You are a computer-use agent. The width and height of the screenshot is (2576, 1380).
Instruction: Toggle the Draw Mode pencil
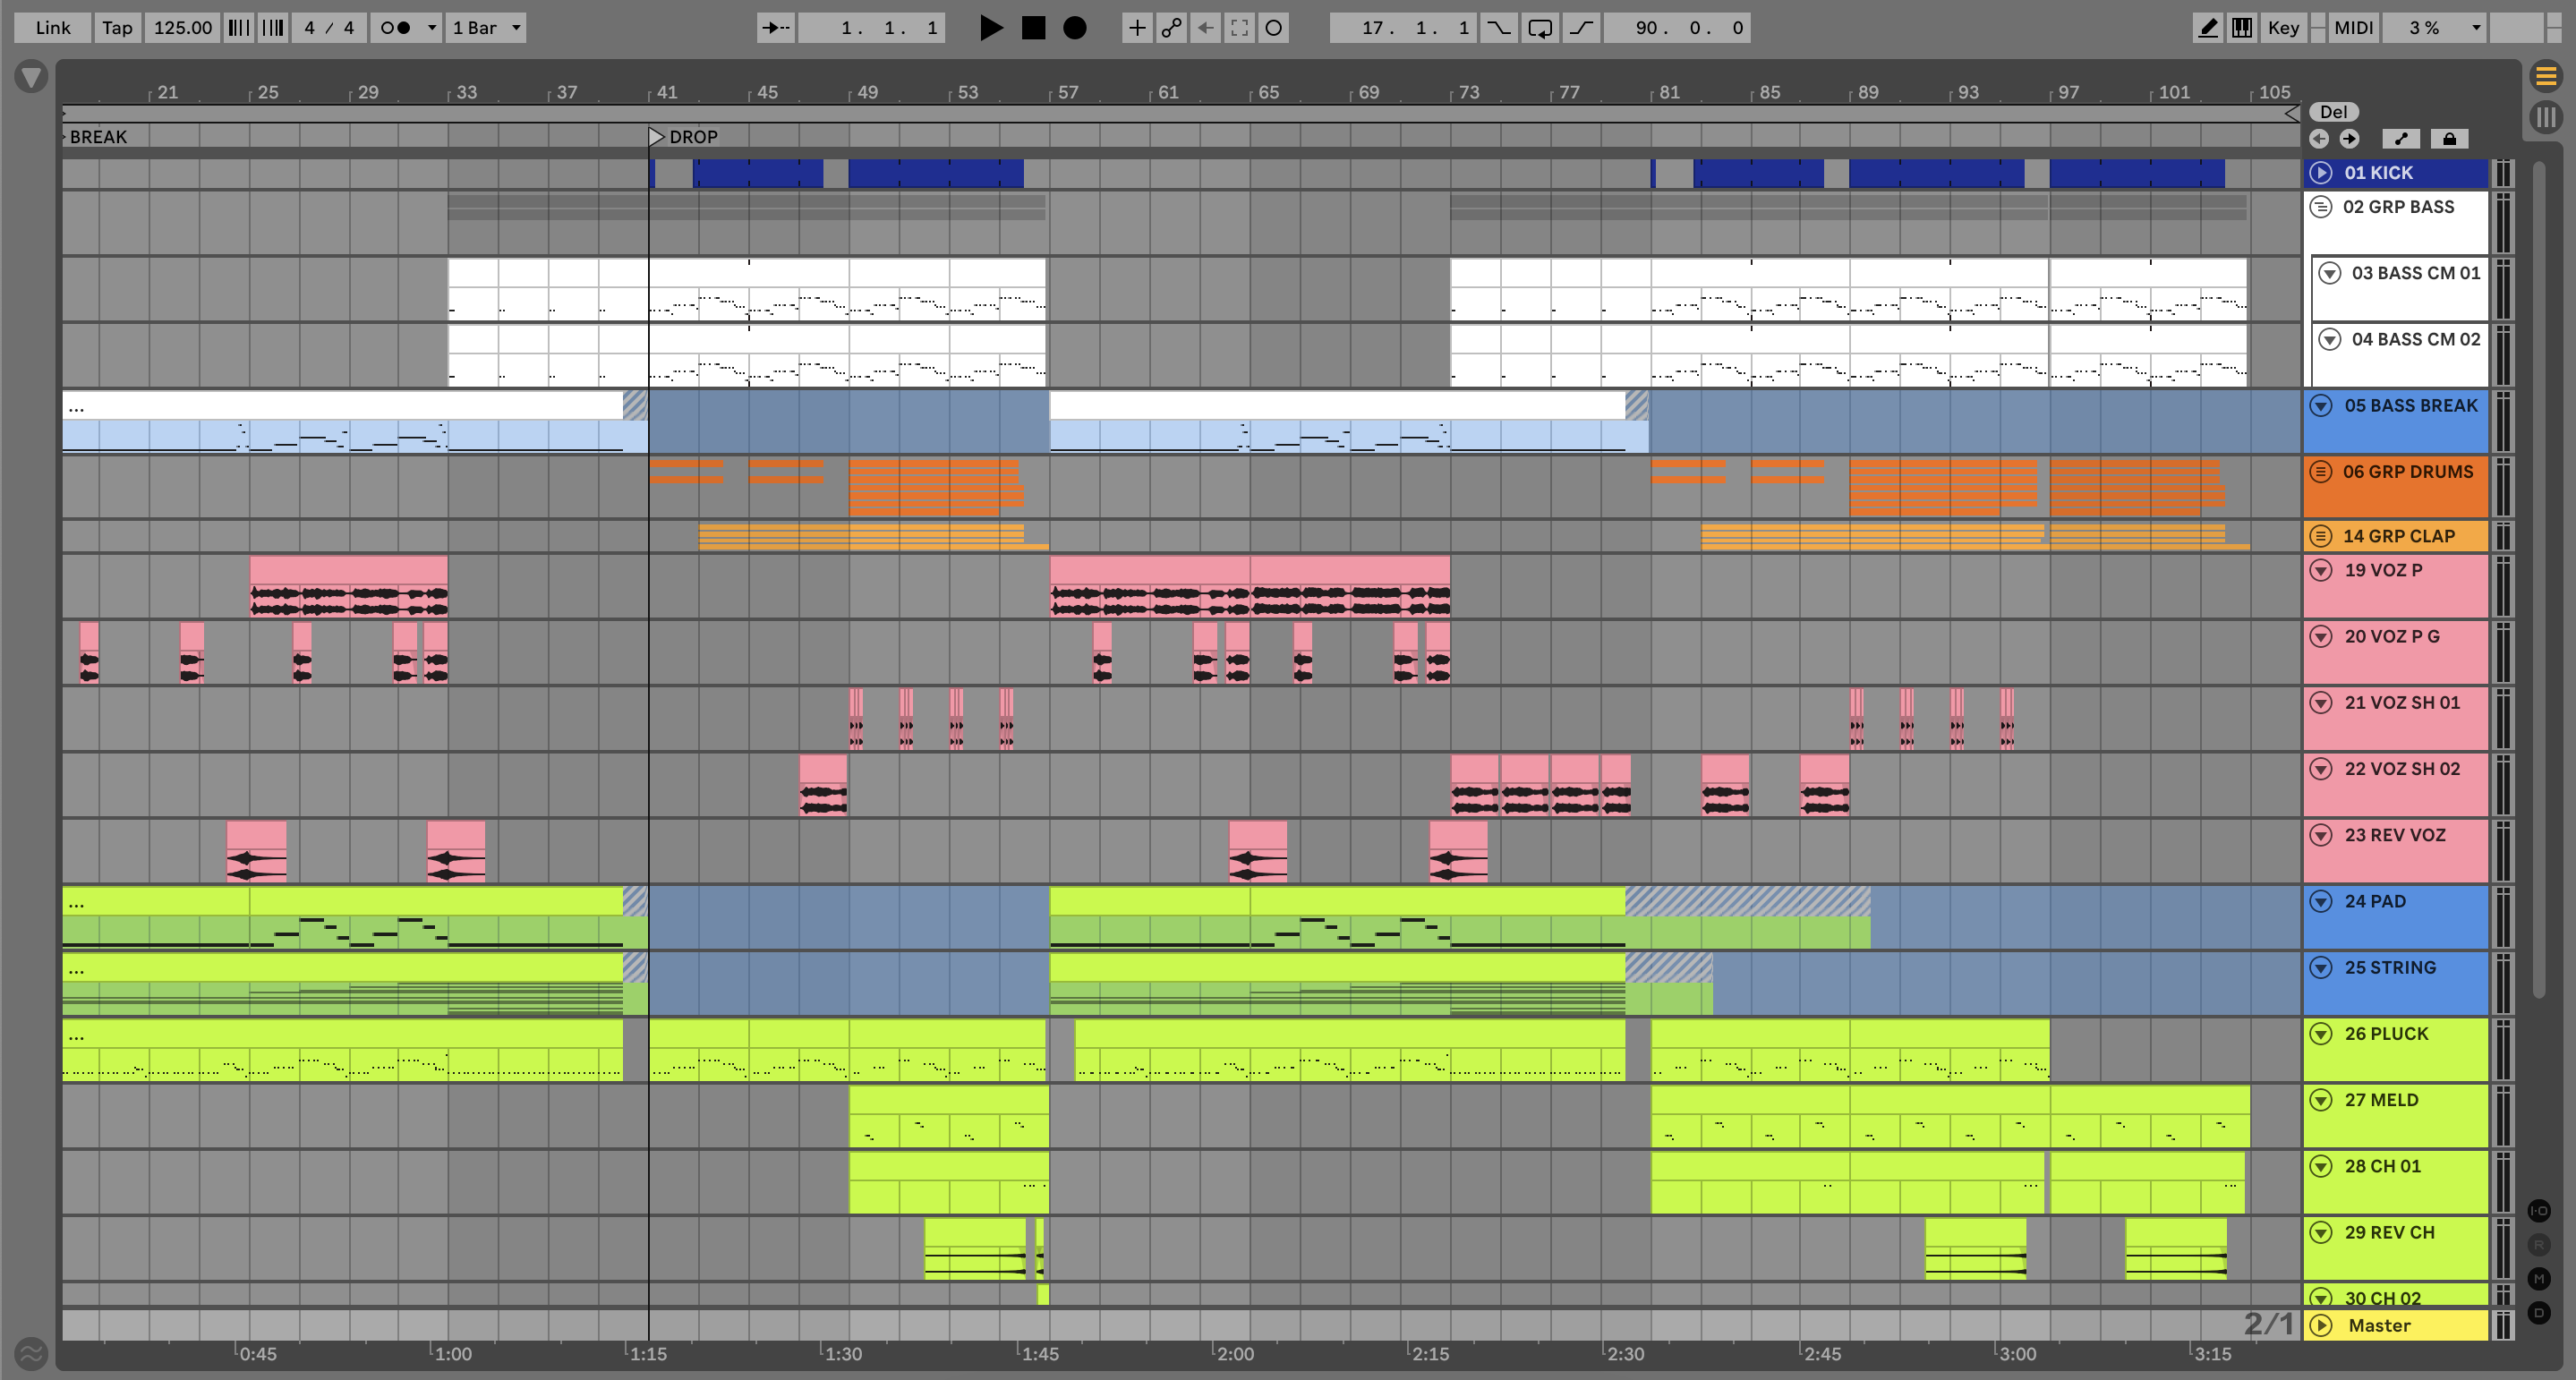coord(2207,28)
